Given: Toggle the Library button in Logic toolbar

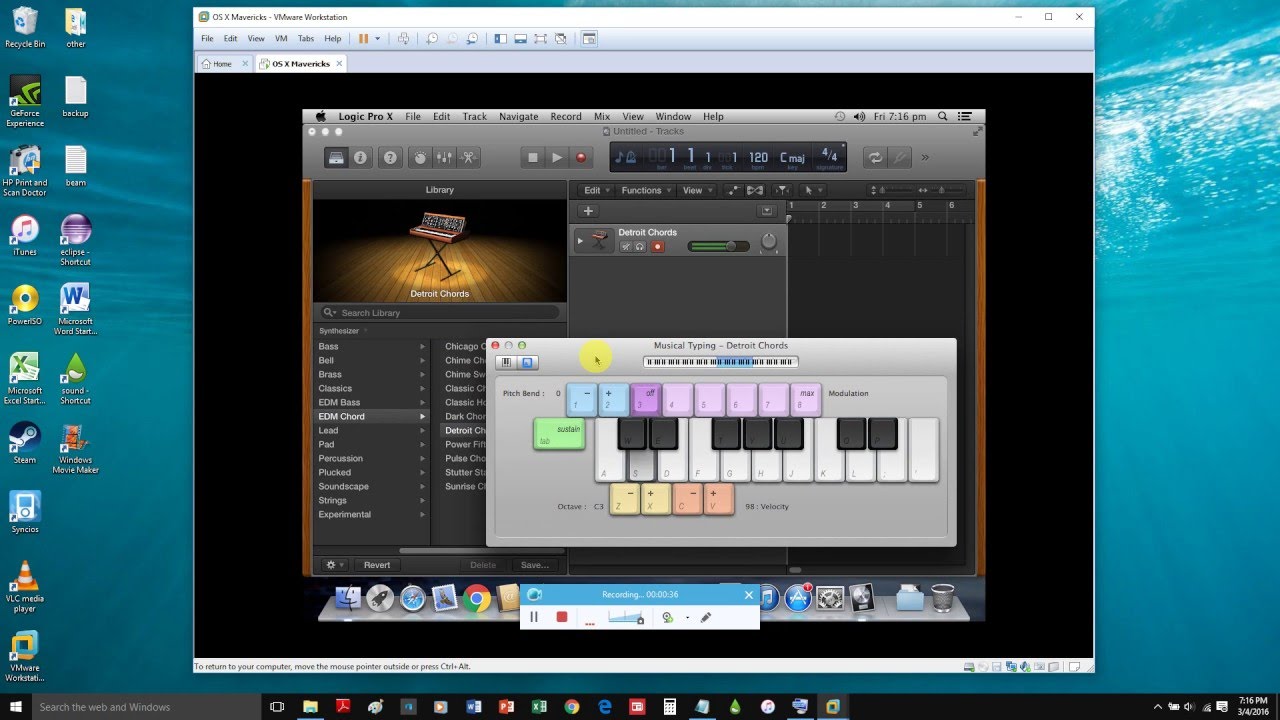Looking at the screenshot, I should [336, 157].
